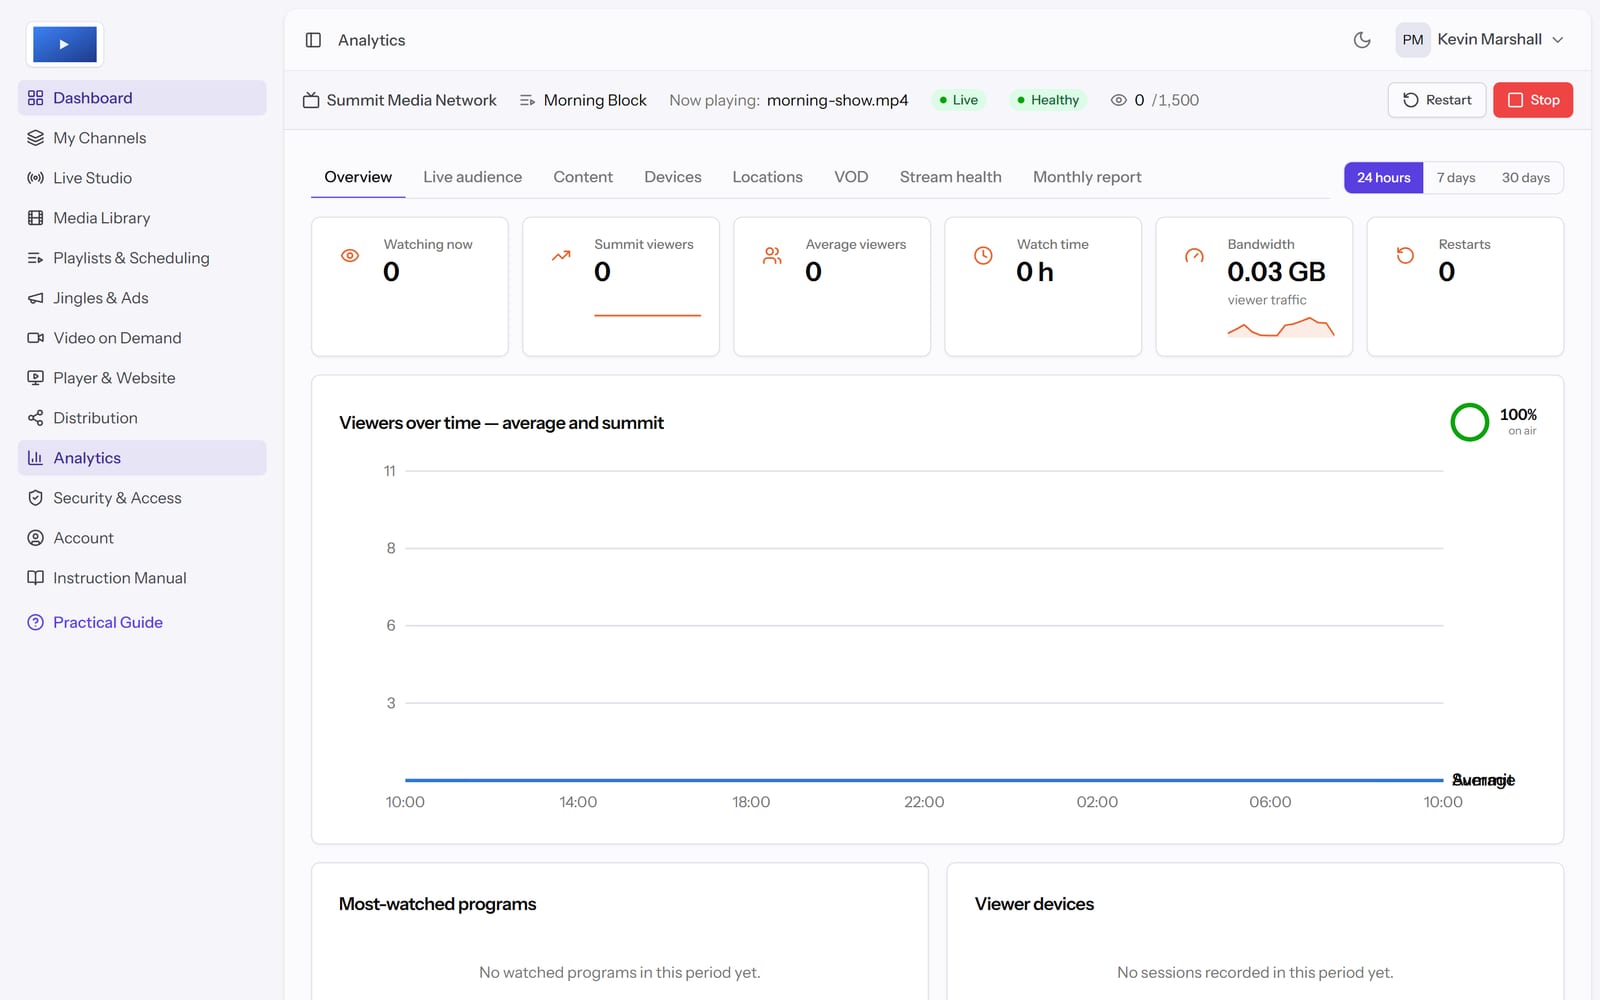Click the Live status badge
The width and height of the screenshot is (1600, 1000).
pos(958,100)
